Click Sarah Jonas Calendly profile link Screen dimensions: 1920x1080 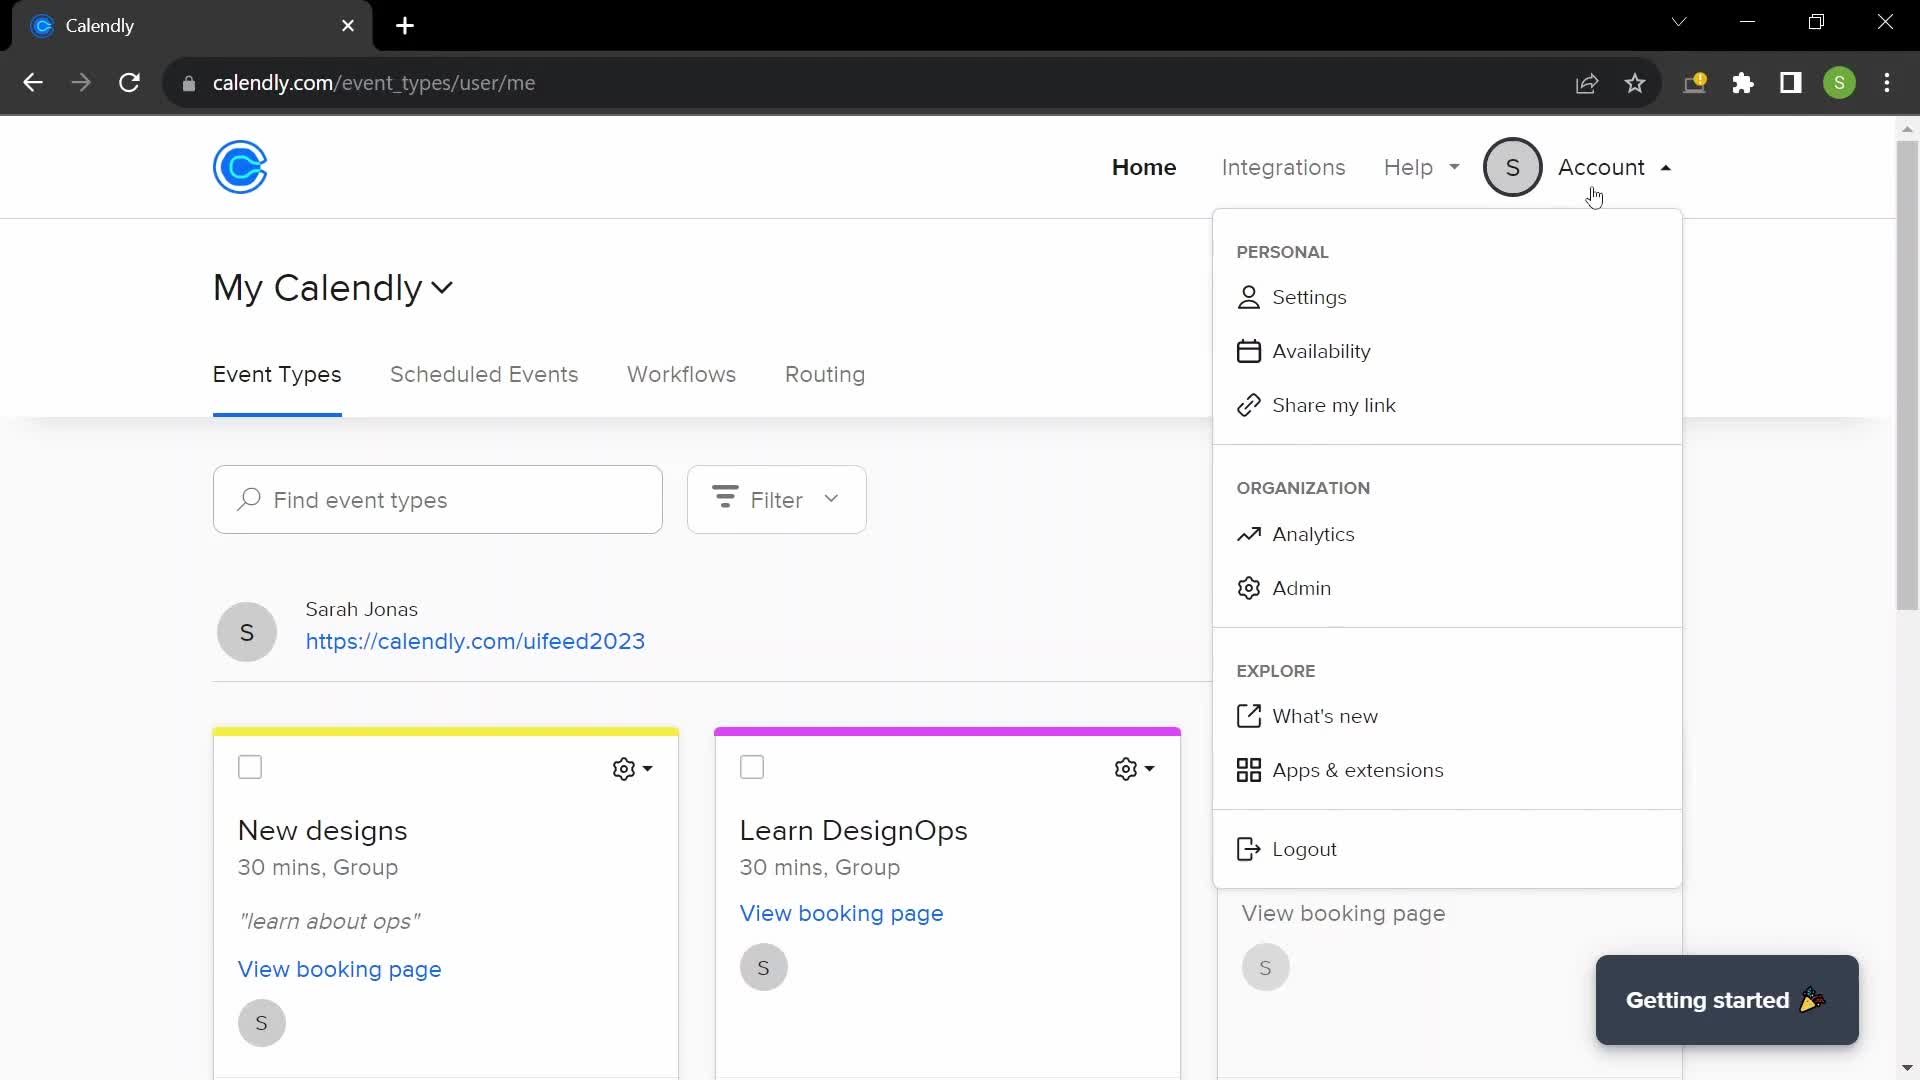[x=476, y=642]
